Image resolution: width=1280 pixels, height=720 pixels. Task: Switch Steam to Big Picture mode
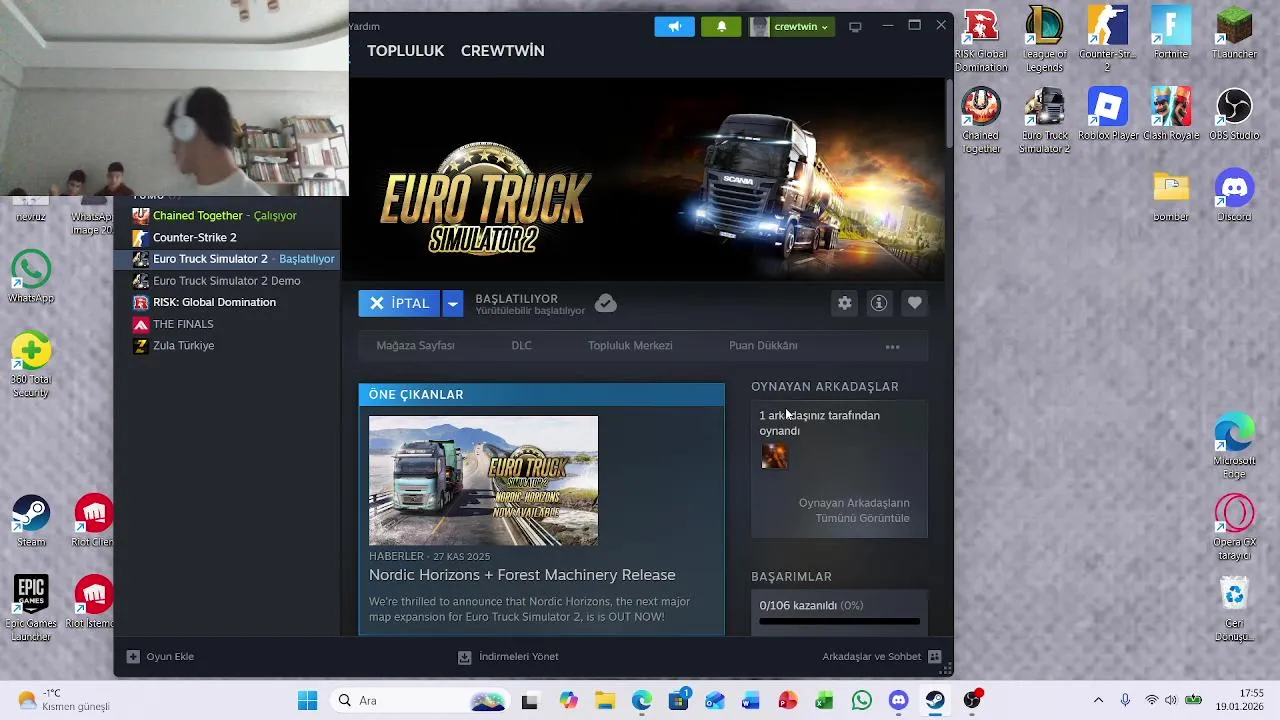point(855,27)
